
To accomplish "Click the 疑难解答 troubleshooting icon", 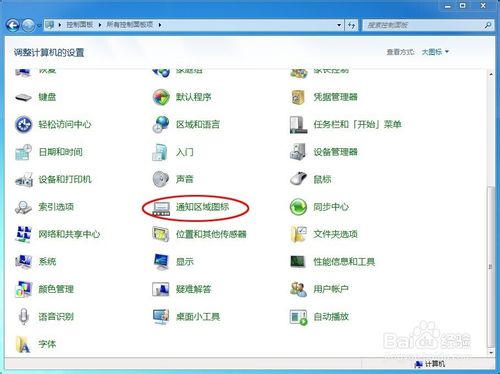I will (x=161, y=289).
